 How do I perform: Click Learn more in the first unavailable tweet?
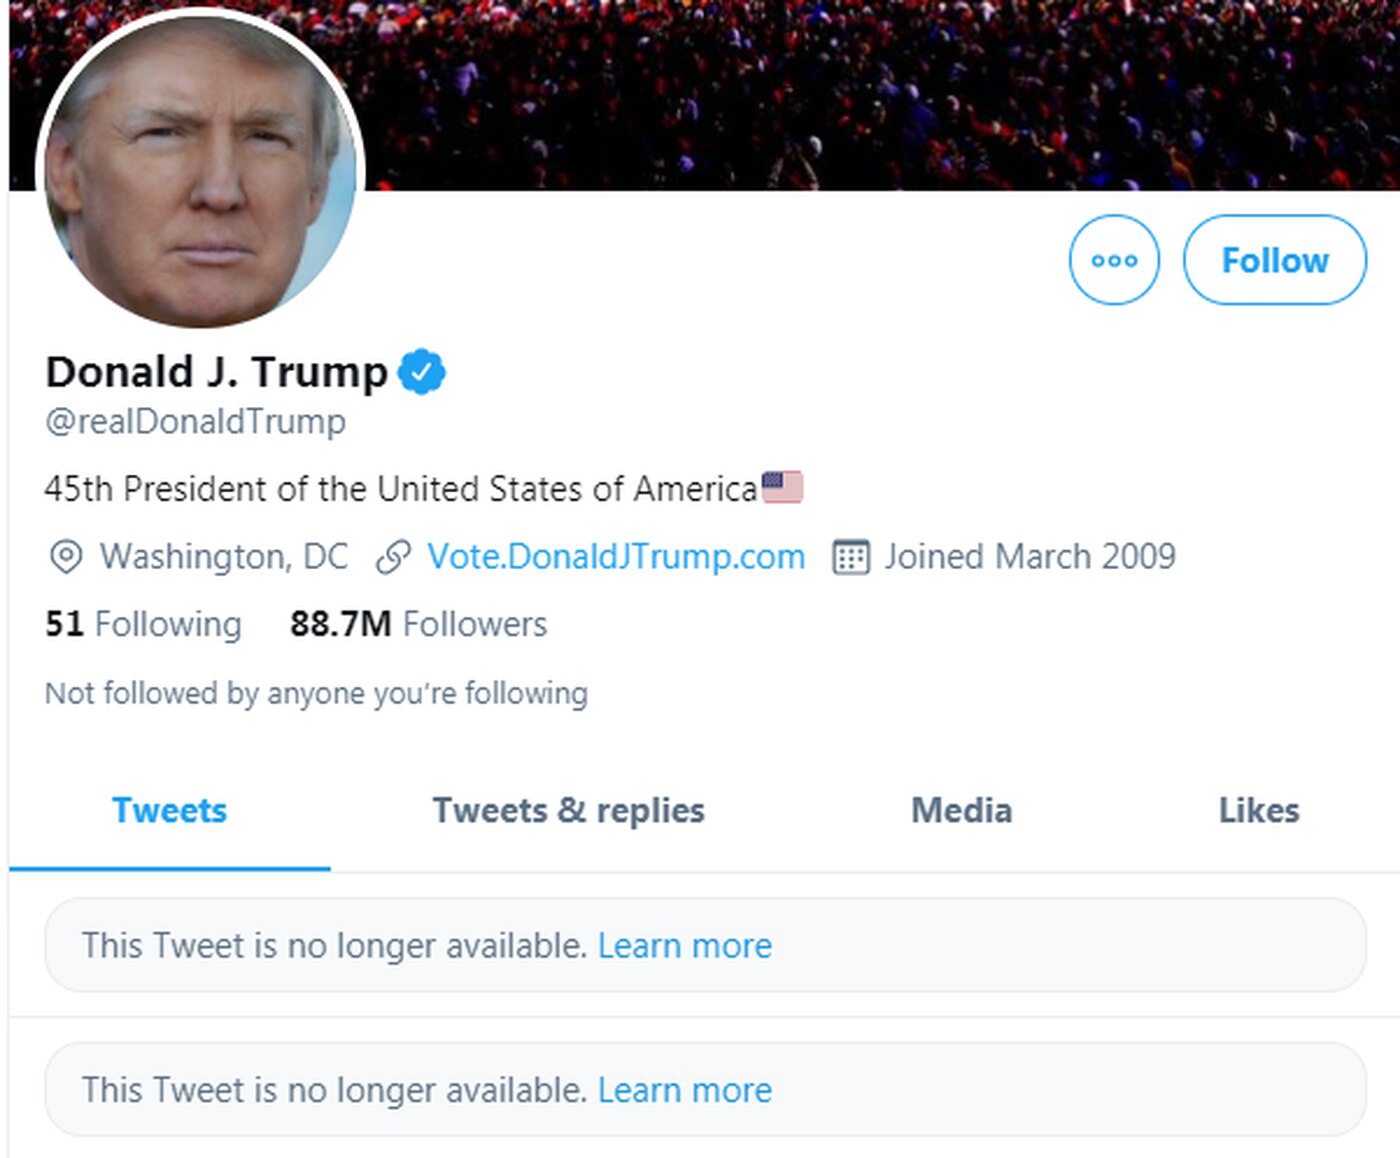(x=685, y=945)
